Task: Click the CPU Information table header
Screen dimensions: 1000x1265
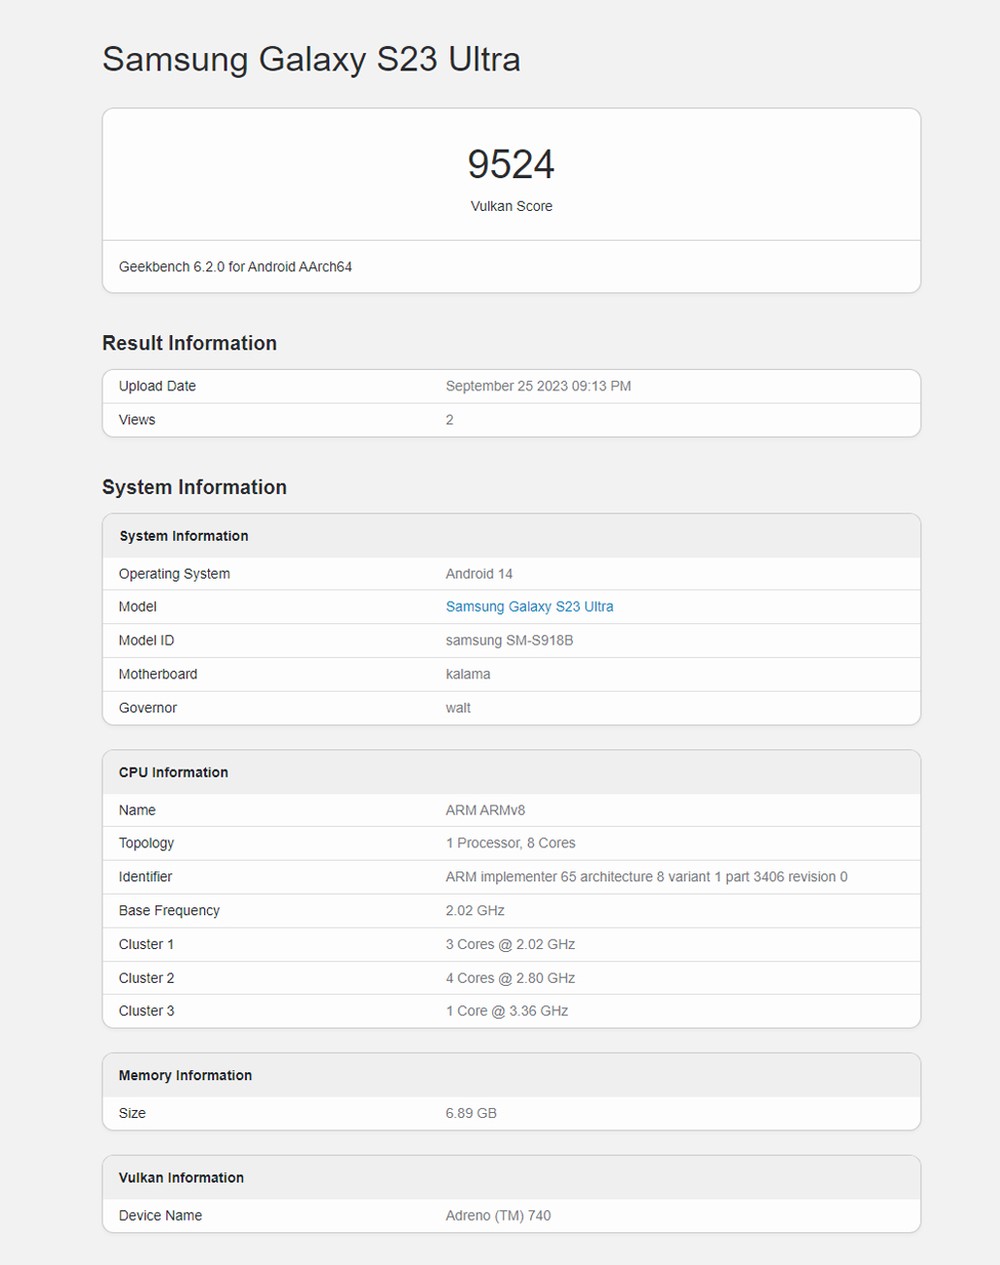Action: coord(173,772)
